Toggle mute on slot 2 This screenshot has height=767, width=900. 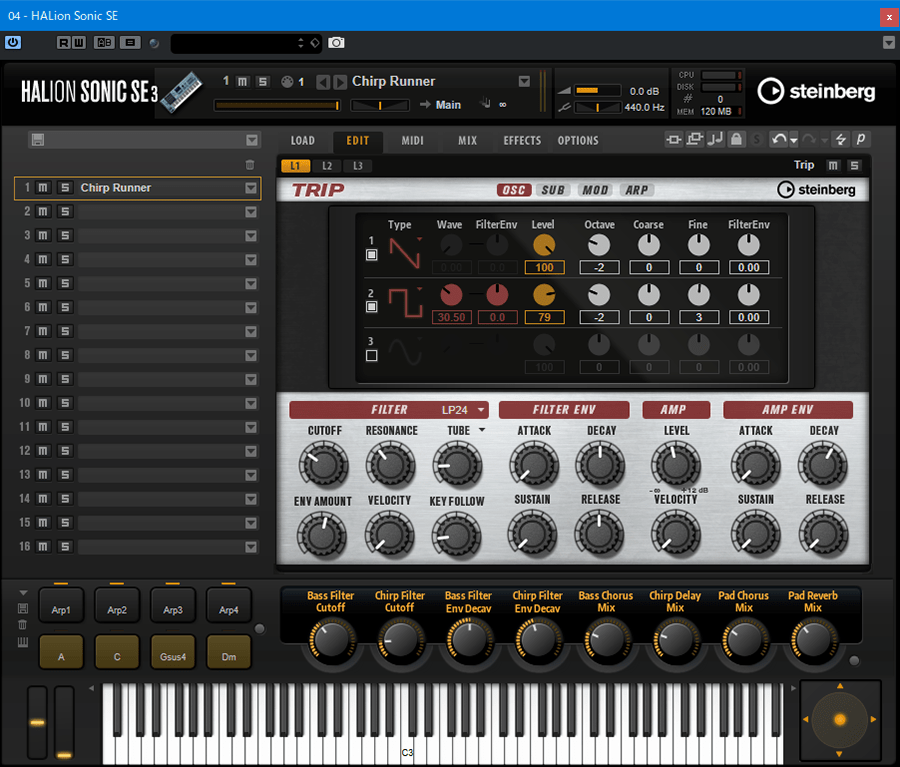(43, 212)
